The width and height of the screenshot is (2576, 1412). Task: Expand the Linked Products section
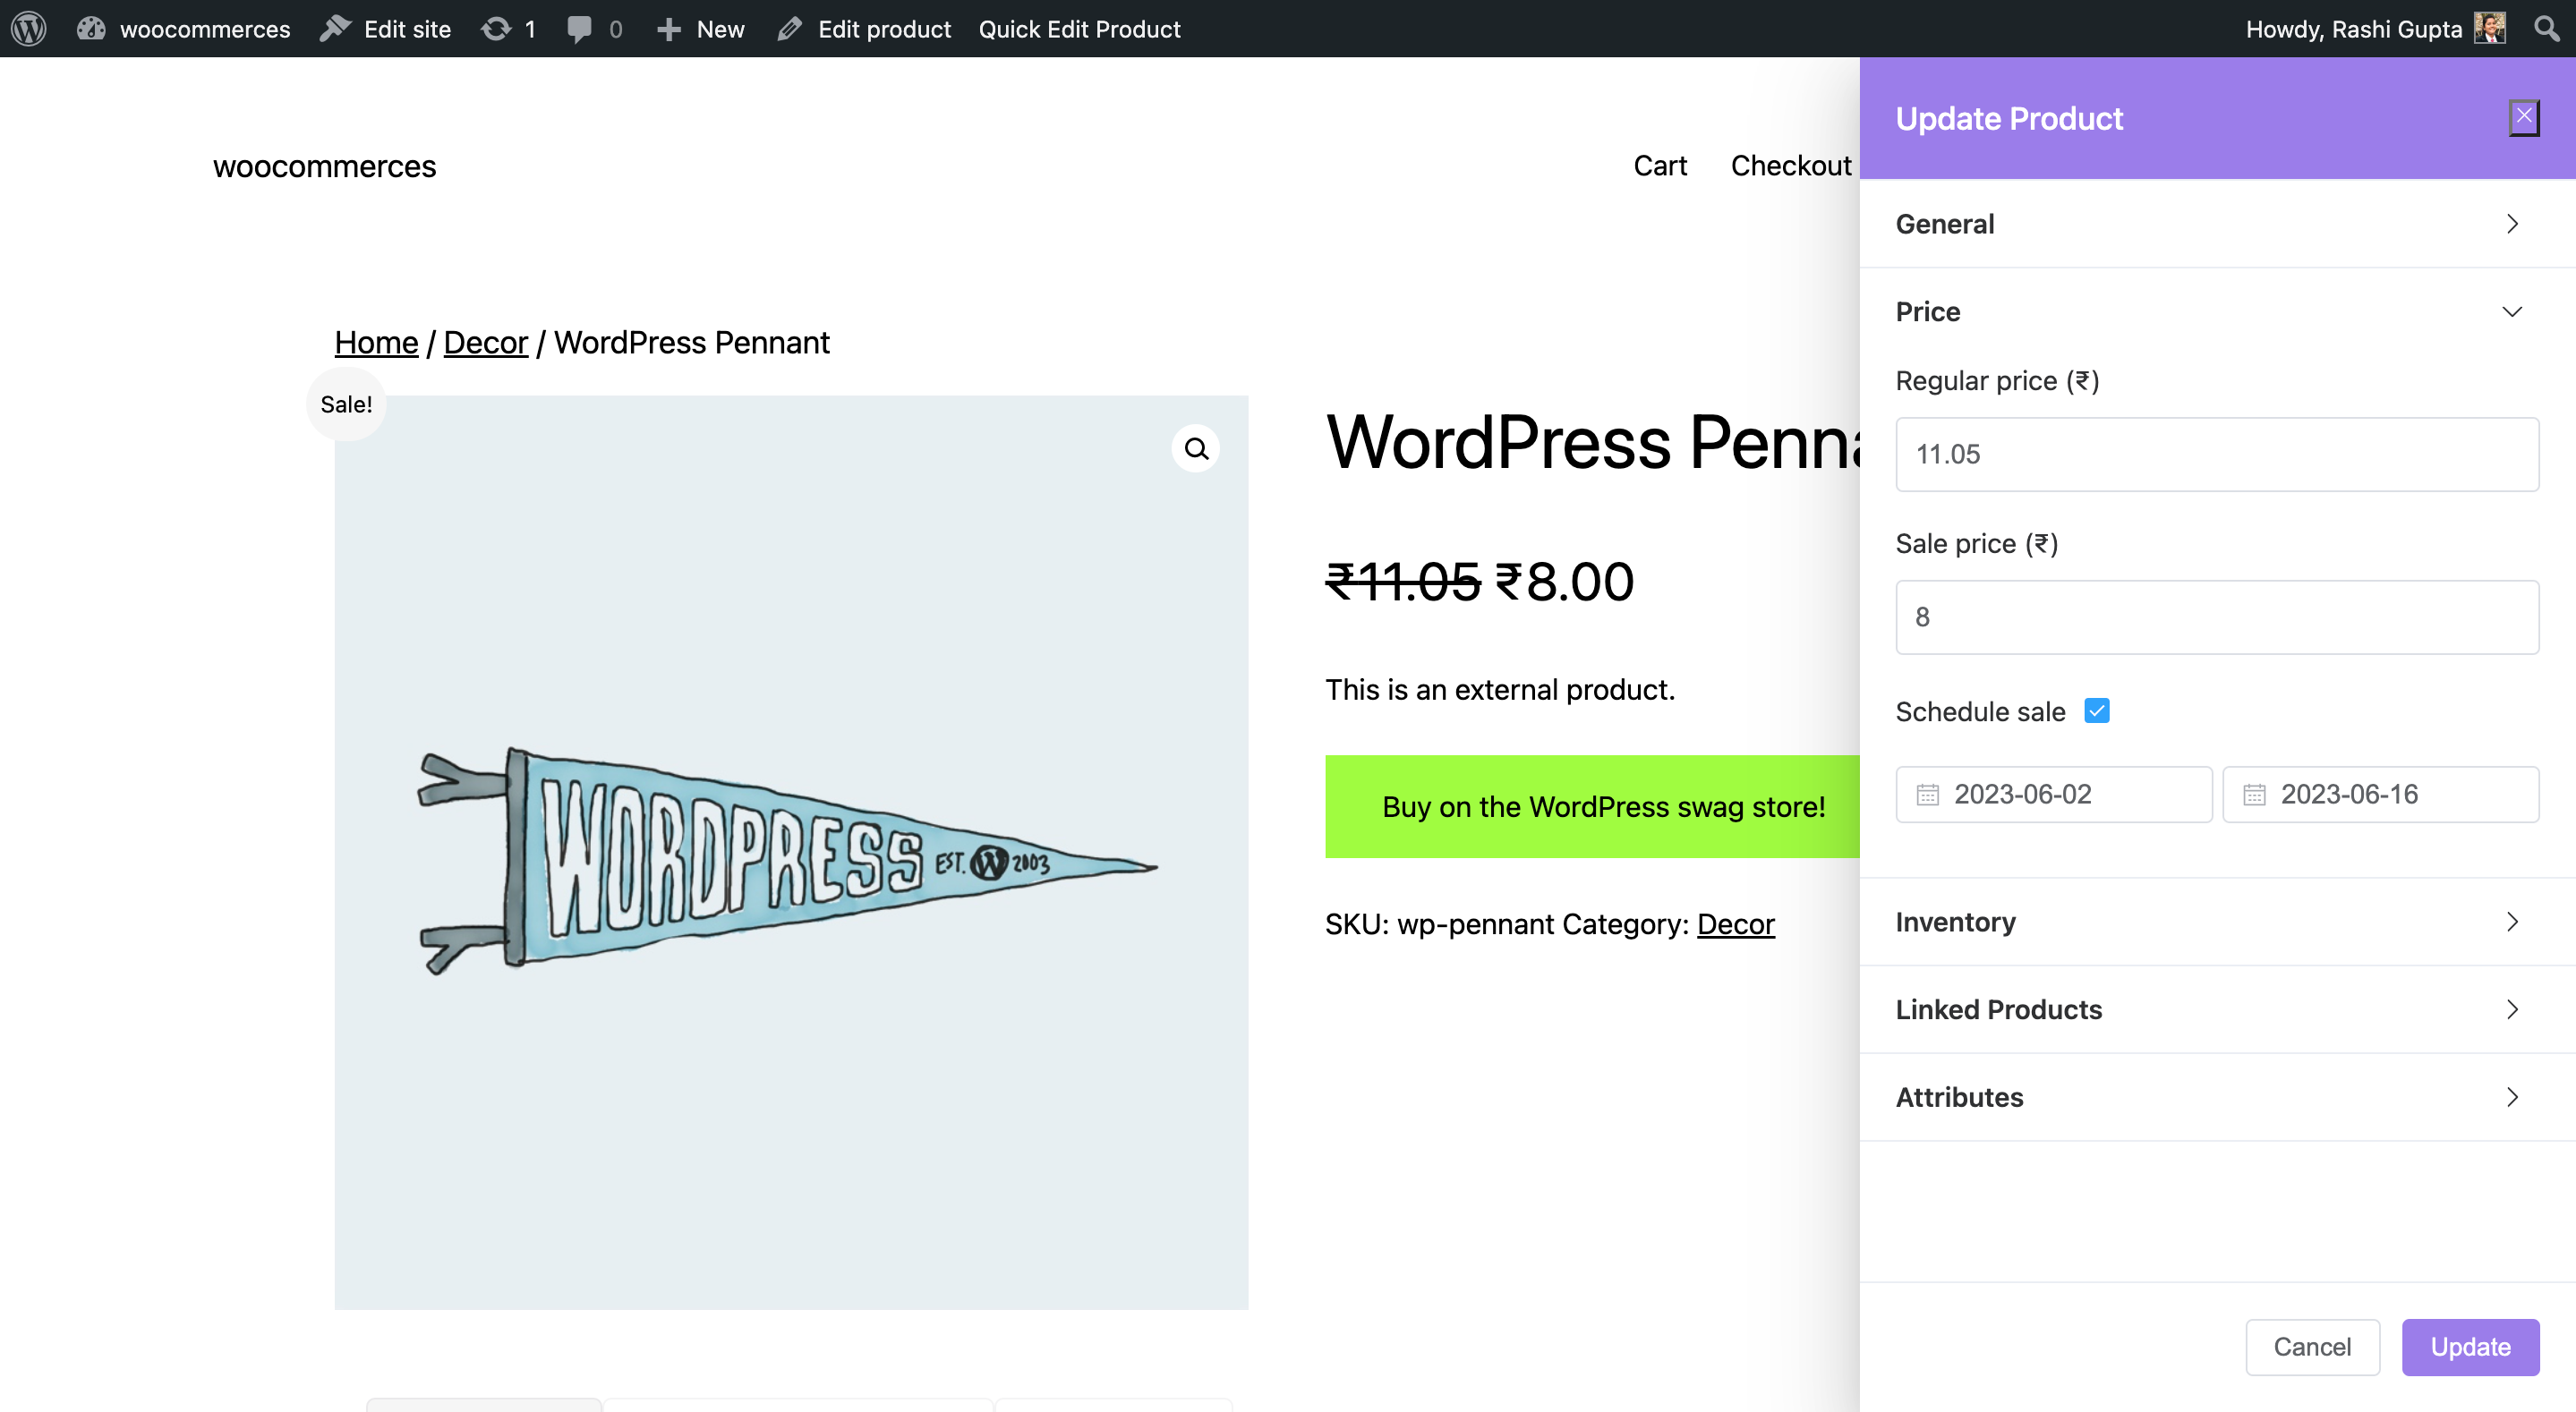click(x=2217, y=1009)
